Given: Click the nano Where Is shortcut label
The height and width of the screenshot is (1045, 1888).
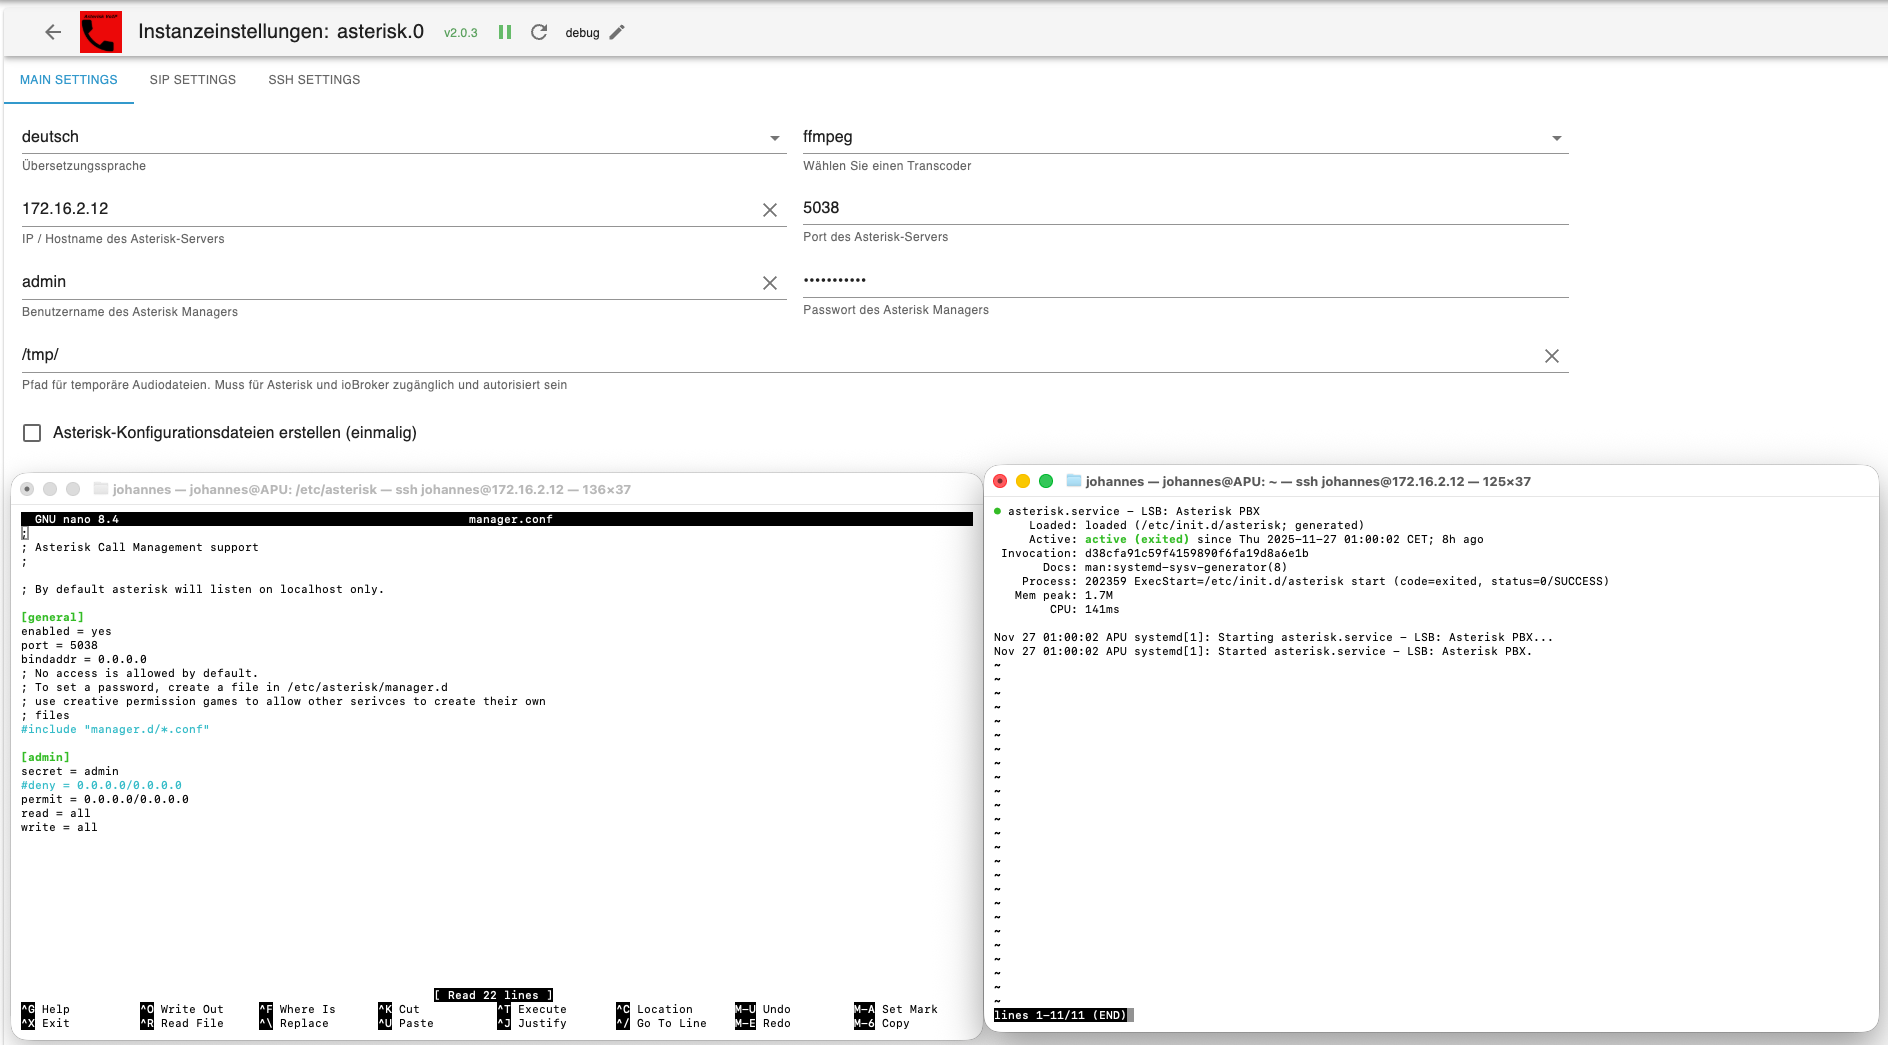Looking at the screenshot, I should pos(308,1009).
